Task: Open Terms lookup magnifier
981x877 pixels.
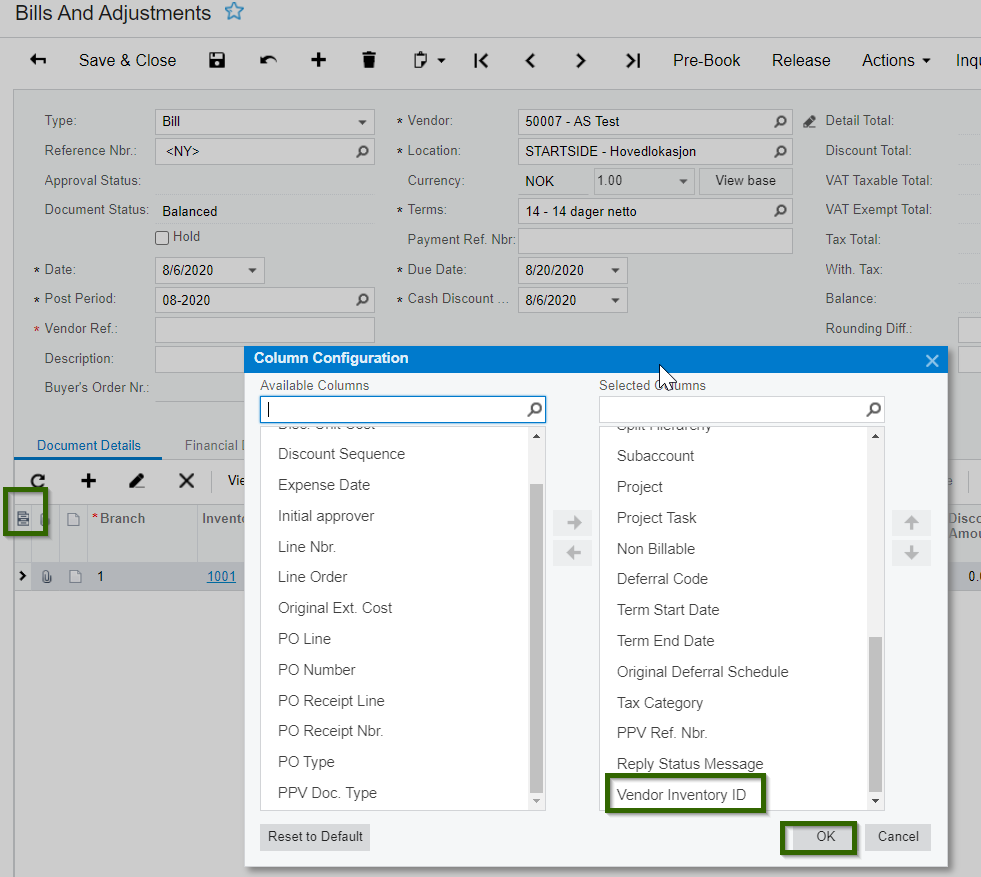Action: (x=780, y=211)
